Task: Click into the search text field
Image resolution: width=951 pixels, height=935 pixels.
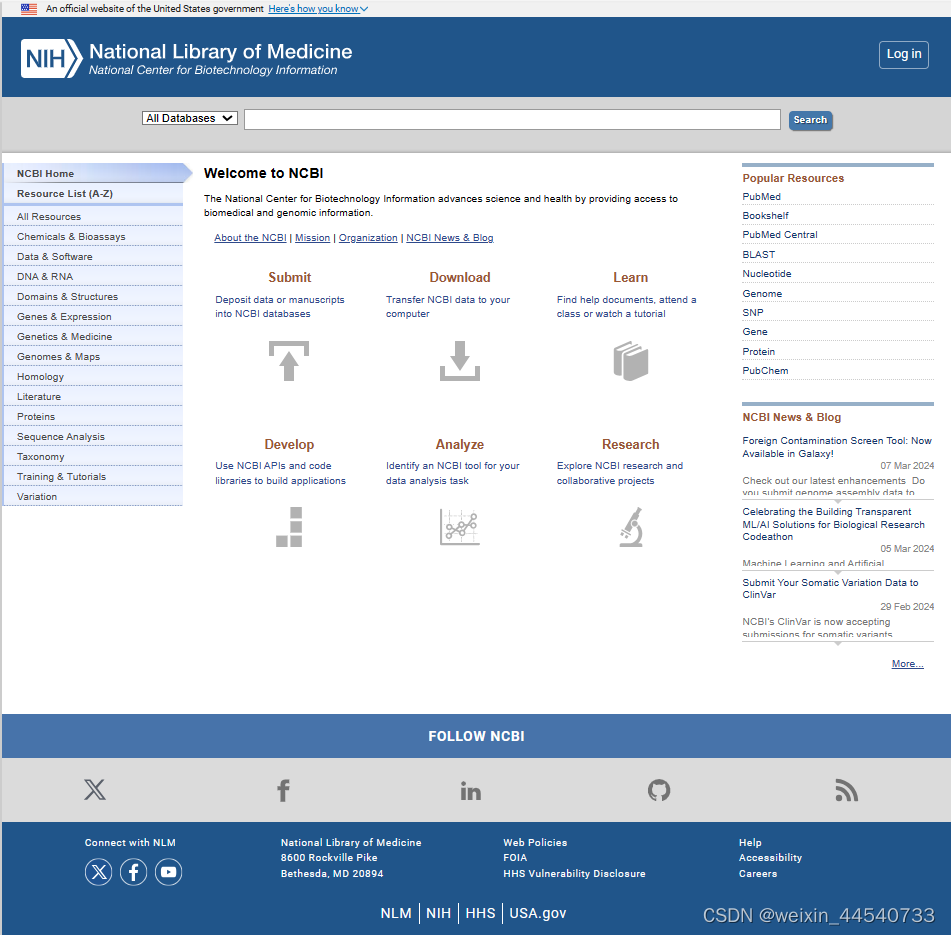Action: pos(512,119)
